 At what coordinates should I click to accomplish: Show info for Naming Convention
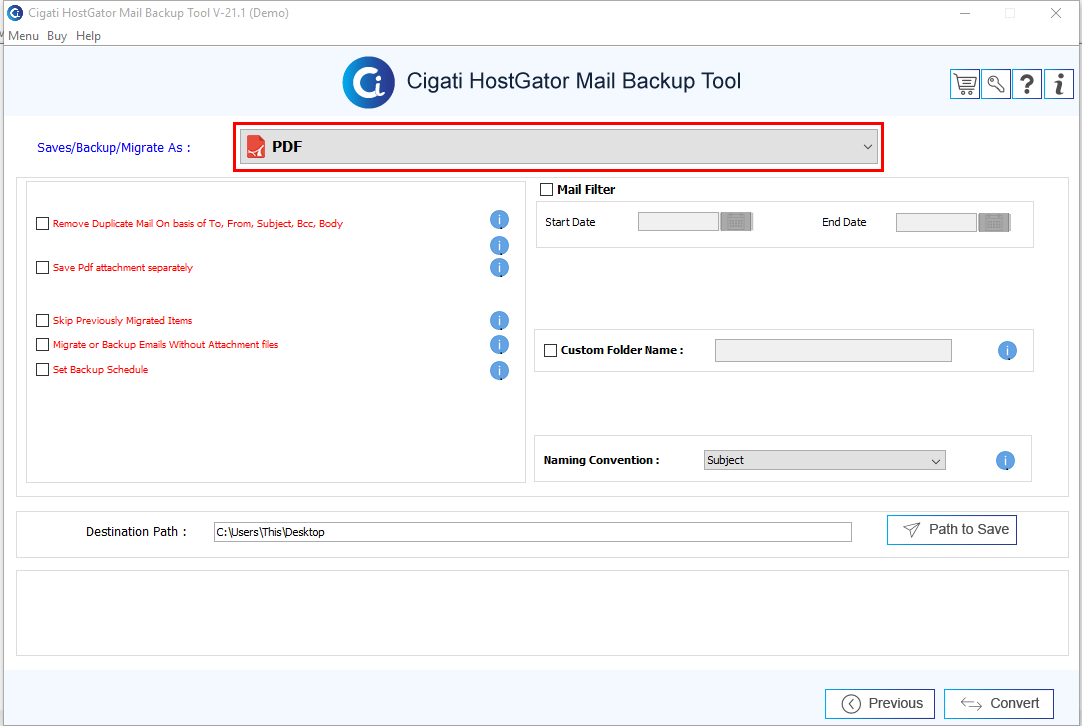pyautogui.click(x=1005, y=460)
